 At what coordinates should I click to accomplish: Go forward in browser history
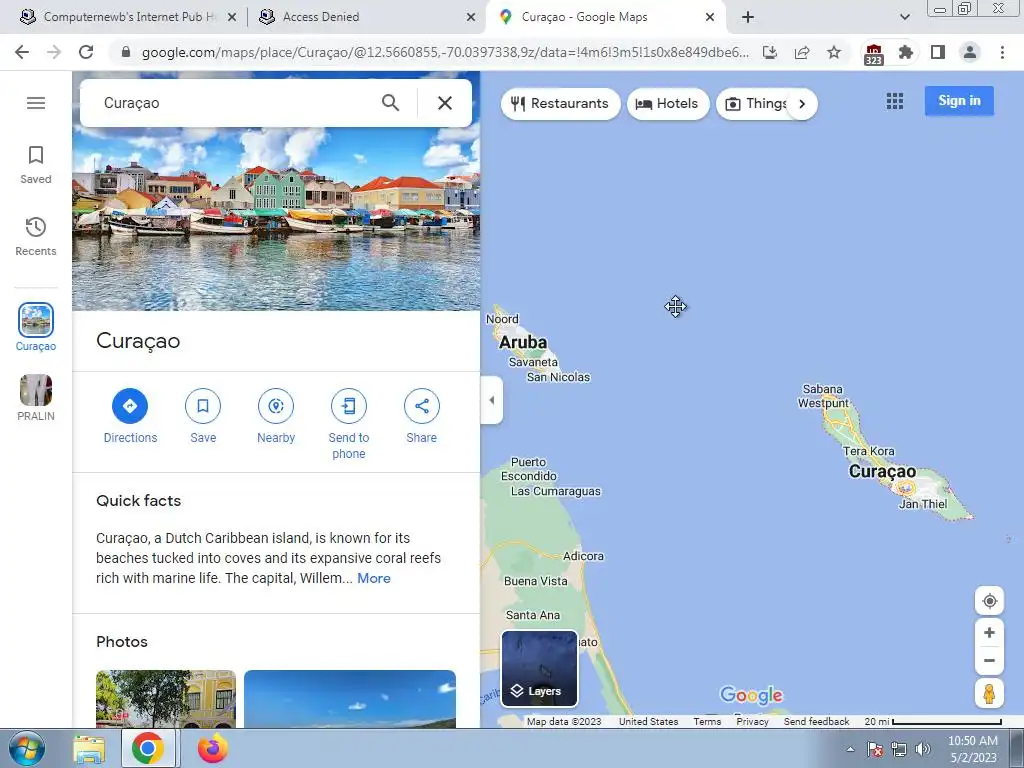(x=54, y=52)
